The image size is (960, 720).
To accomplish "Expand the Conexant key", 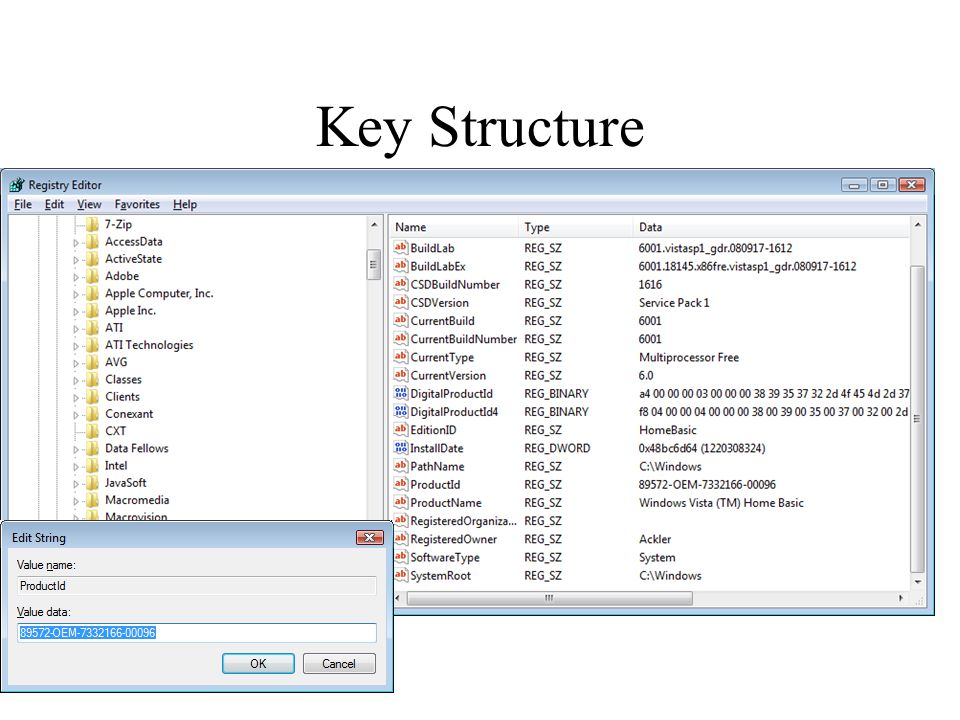I will [x=76, y=414].
